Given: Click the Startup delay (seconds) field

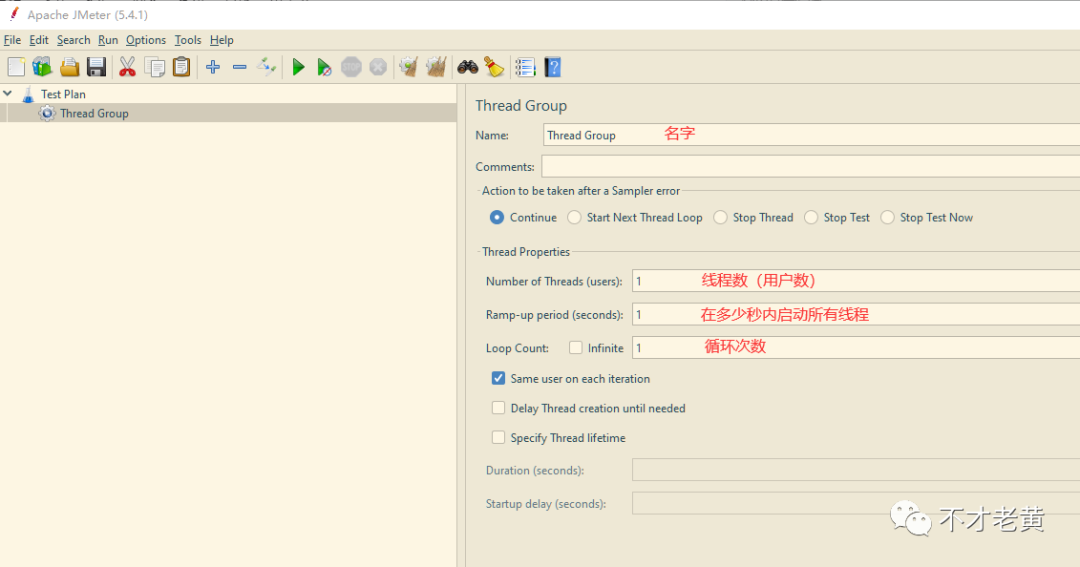Looking at the screenshot, I should [856, 504].
